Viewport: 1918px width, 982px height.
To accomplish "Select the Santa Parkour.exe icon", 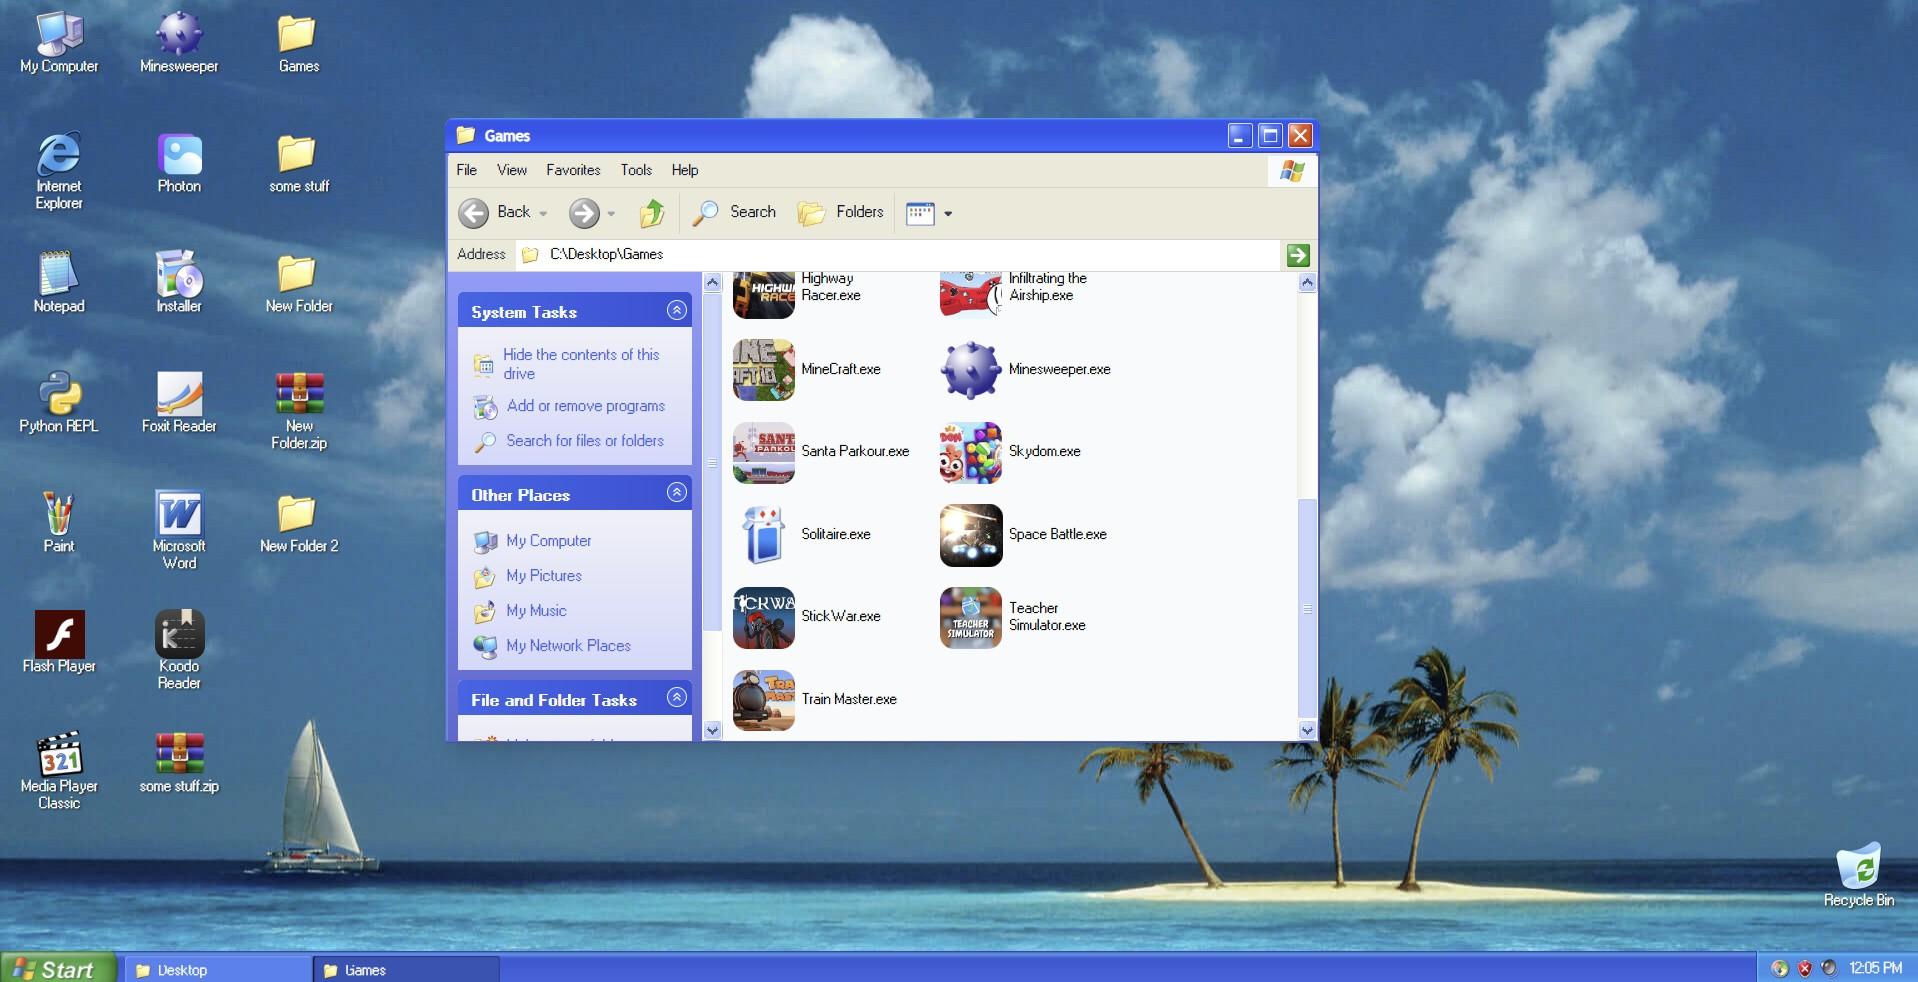I will click(x=764, y=452).
